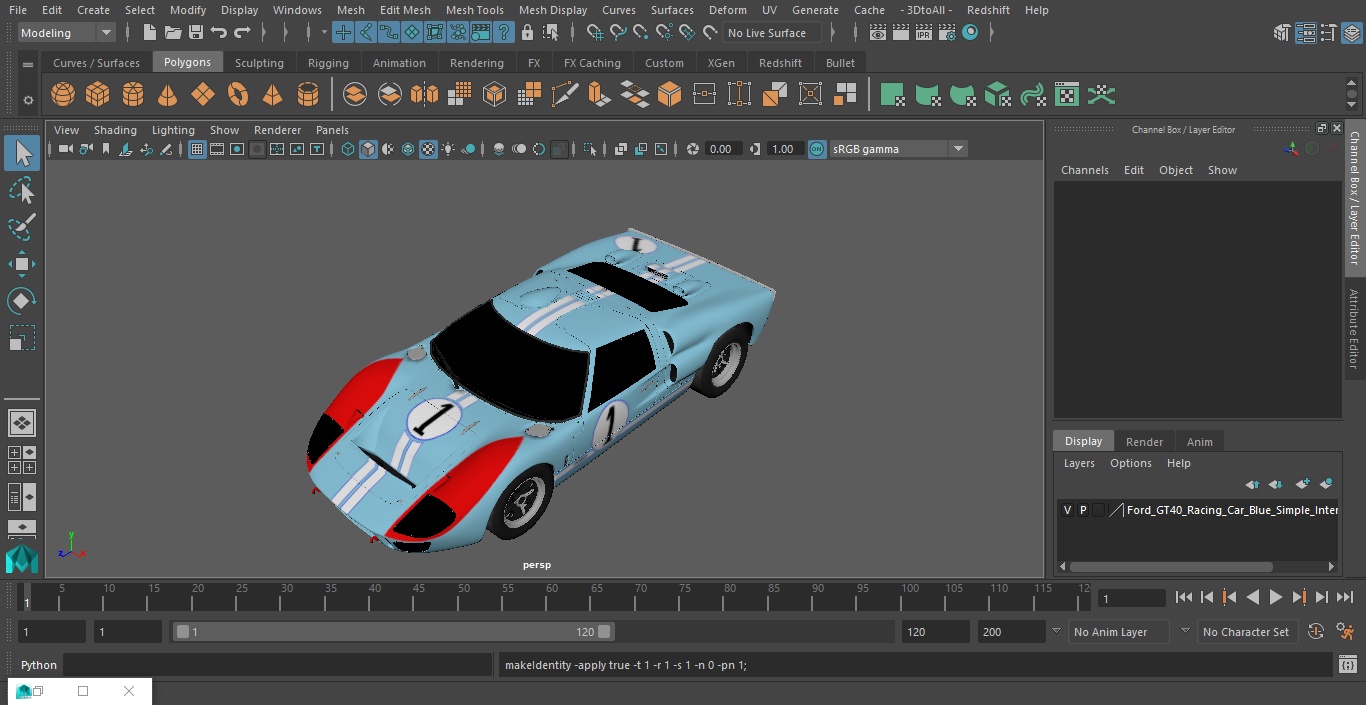Select the Paint selection tool
Viewport: 1366px width, 705px height.
[x=22, y=227]
